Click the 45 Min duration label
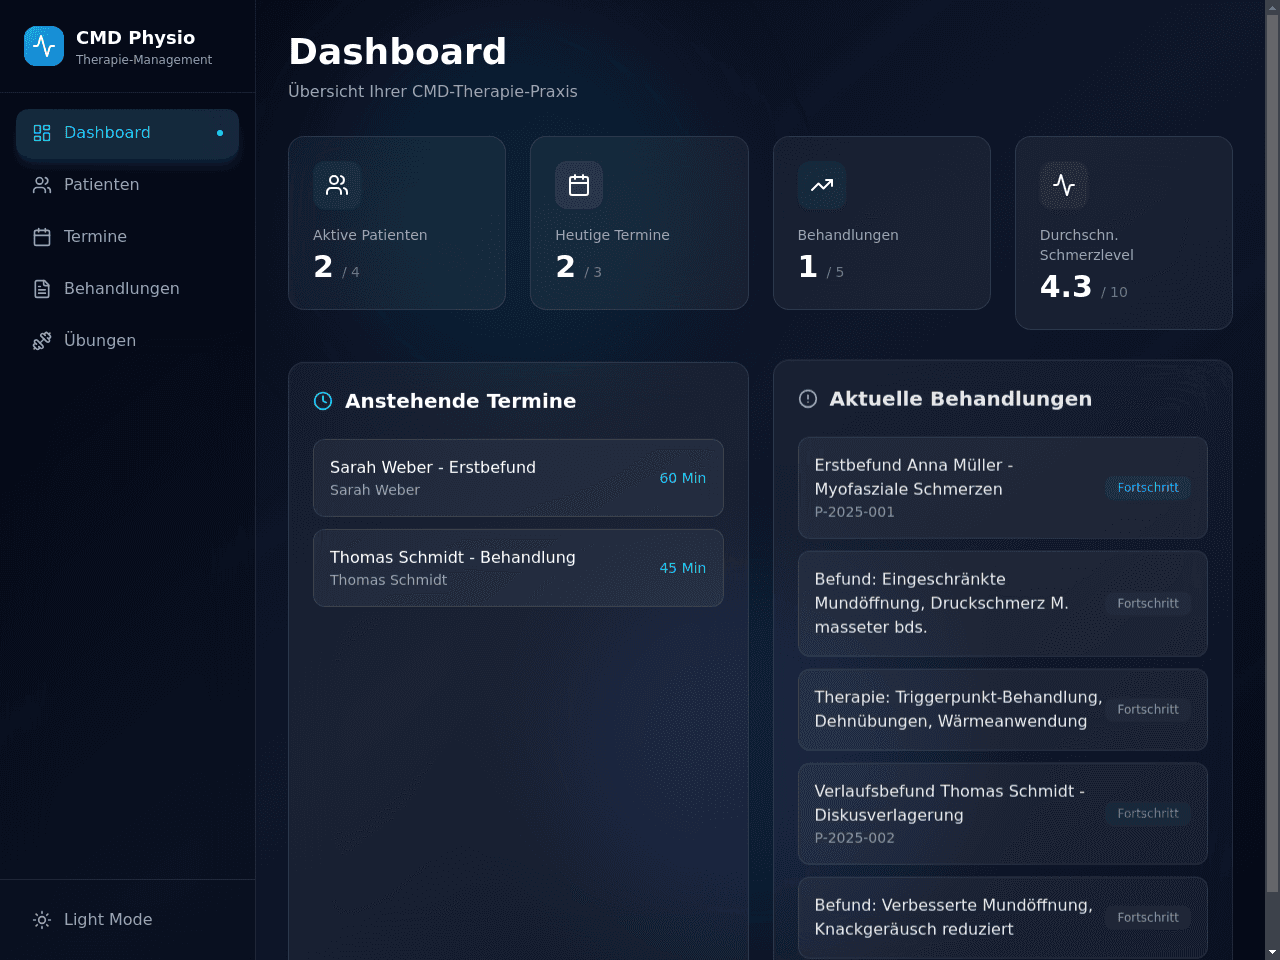 [x=683, y=568]
